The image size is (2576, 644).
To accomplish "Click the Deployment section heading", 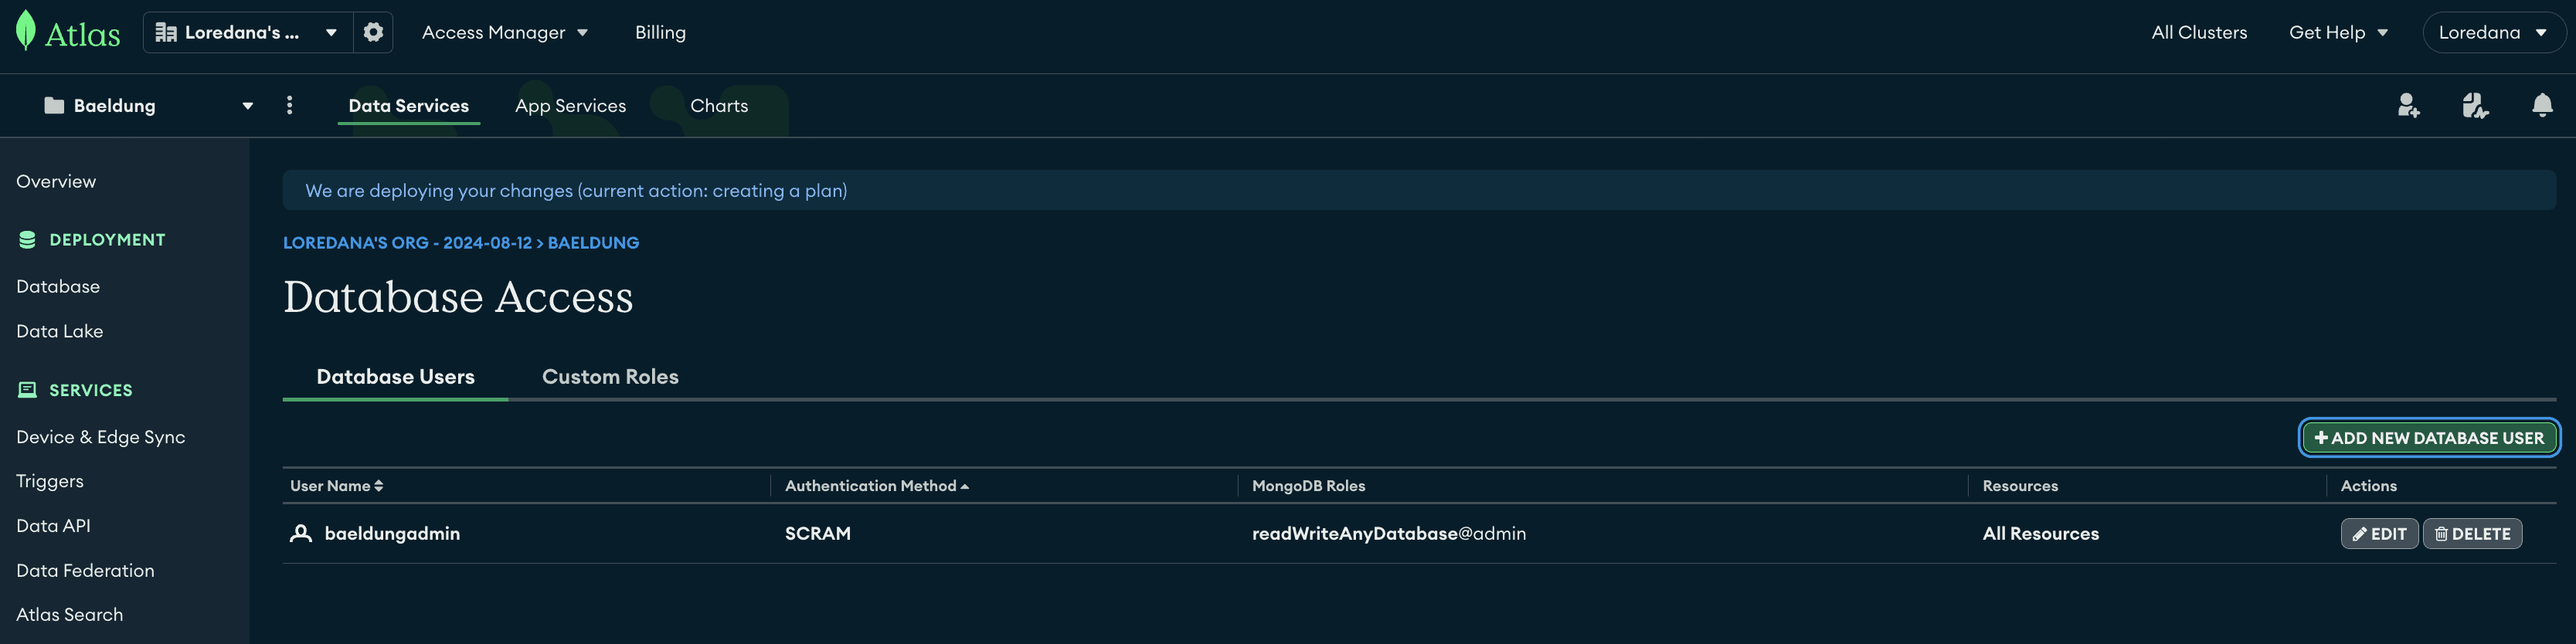I will tap(107, 240).
